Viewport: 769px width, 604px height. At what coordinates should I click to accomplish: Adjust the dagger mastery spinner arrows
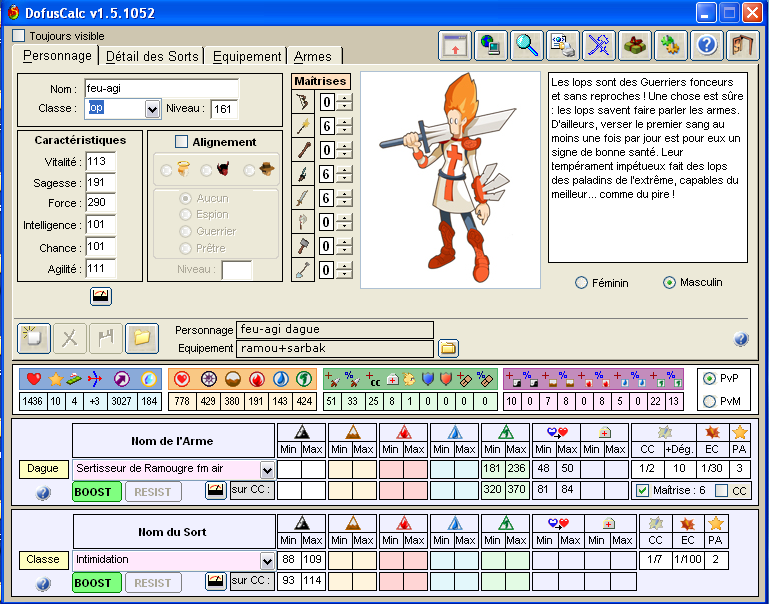tap(345, 174)
